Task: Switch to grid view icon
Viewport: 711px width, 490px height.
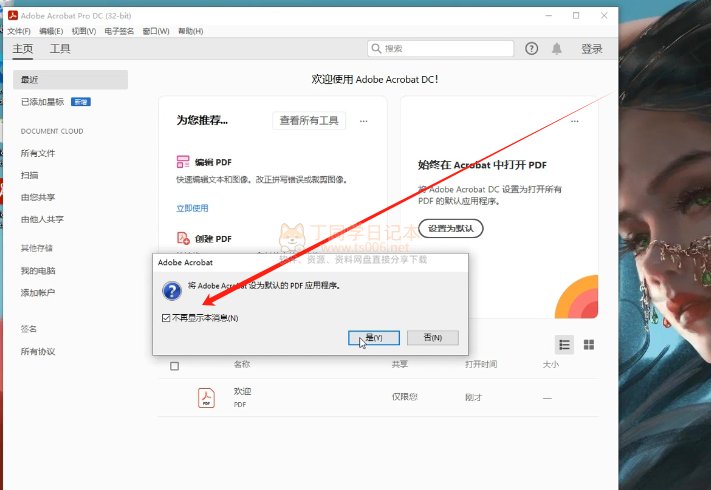Action: tap(589, 345)
